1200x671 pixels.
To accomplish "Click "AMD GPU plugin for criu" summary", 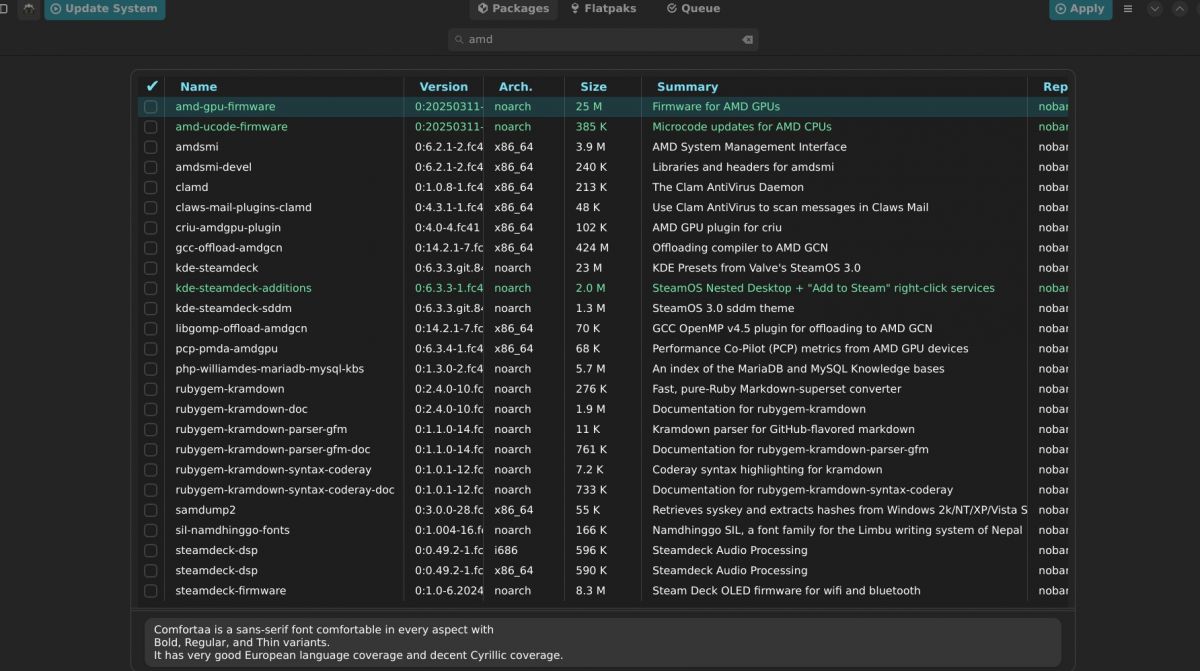I will point(717,228).
